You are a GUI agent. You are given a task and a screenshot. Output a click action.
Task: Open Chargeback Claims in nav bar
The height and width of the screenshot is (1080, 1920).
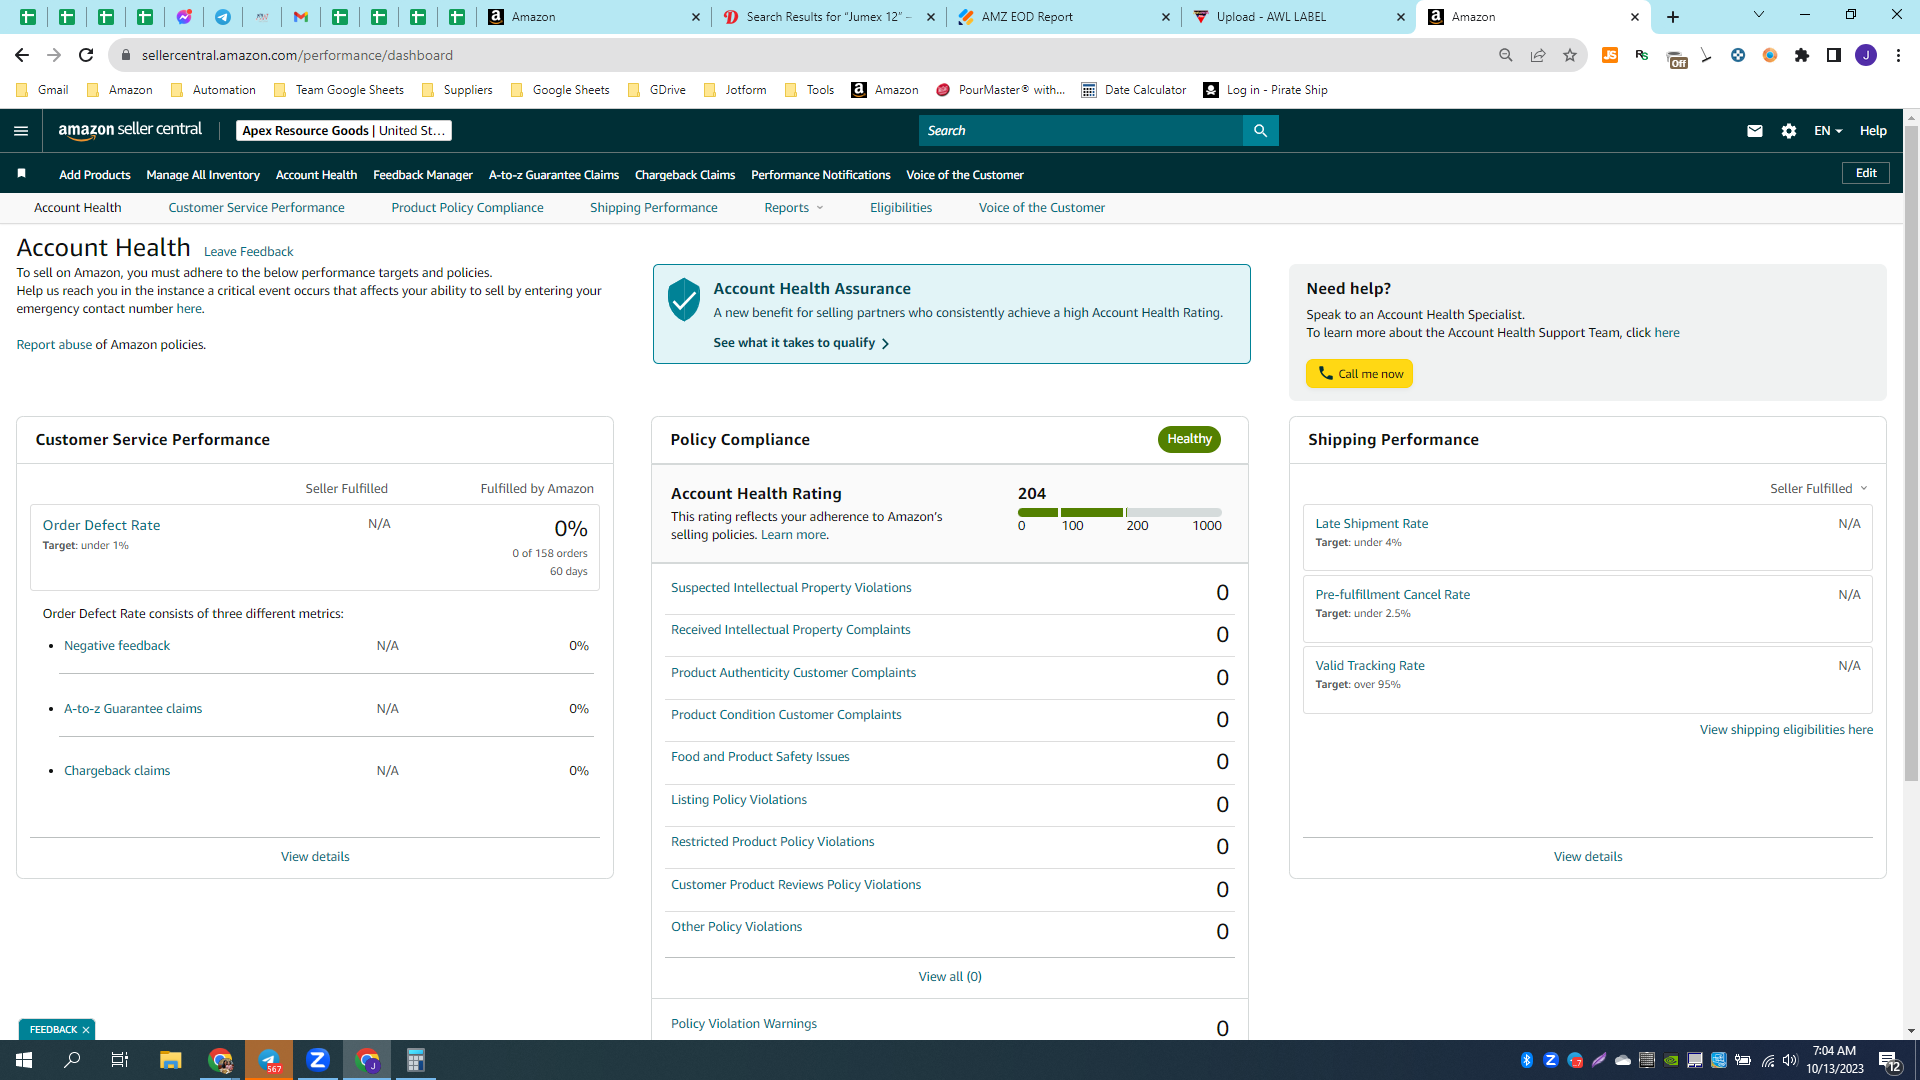click(685, 175)
